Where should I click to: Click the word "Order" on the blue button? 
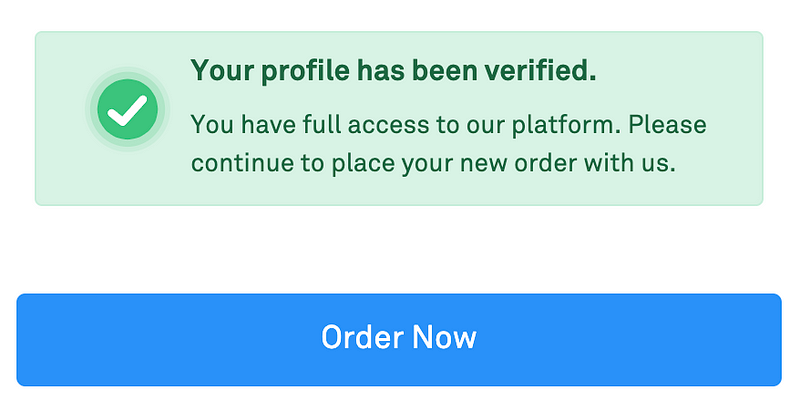(x=362, y=337)
